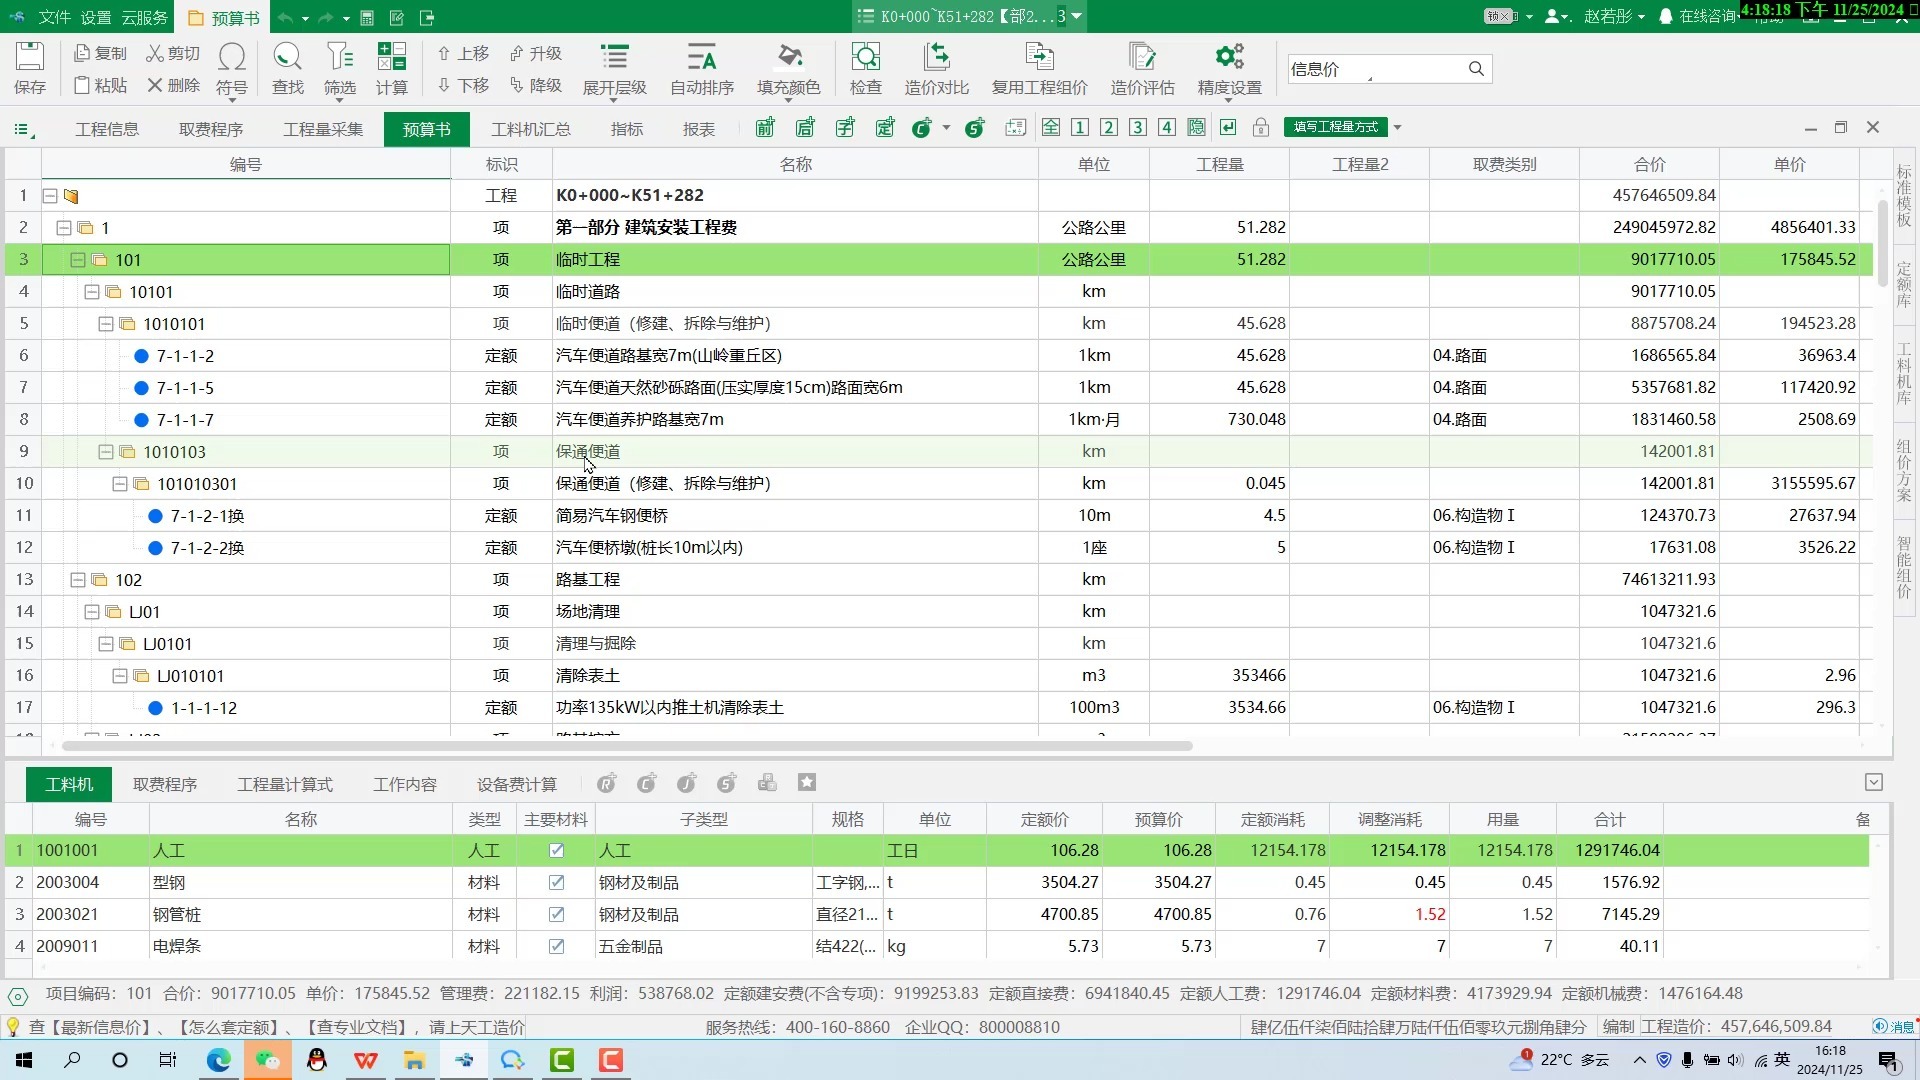This screenshot has width=1920, height=1080.
Task: Click the horizontal scrollbar under the budget table
Action: [627, 746]
